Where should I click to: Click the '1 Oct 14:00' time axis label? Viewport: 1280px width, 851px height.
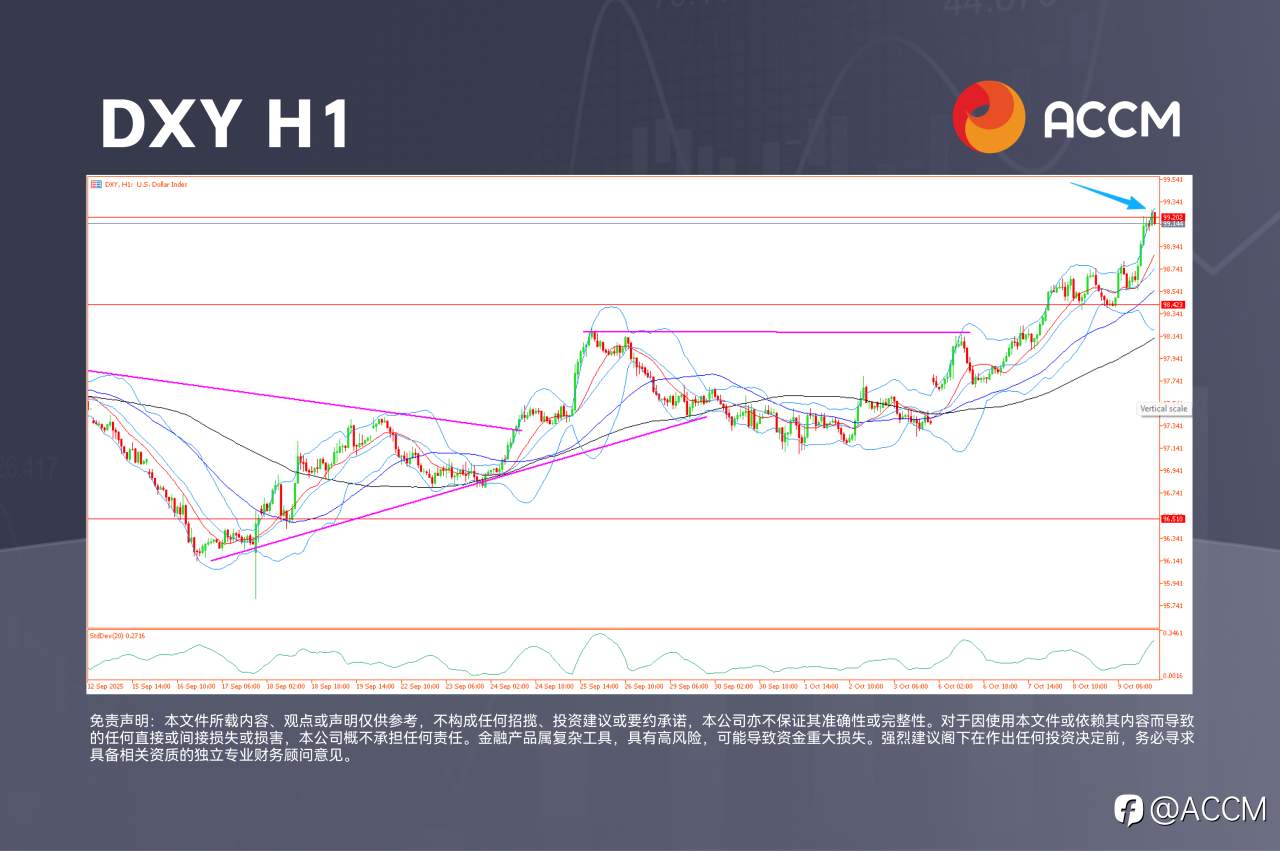[821, 687]
